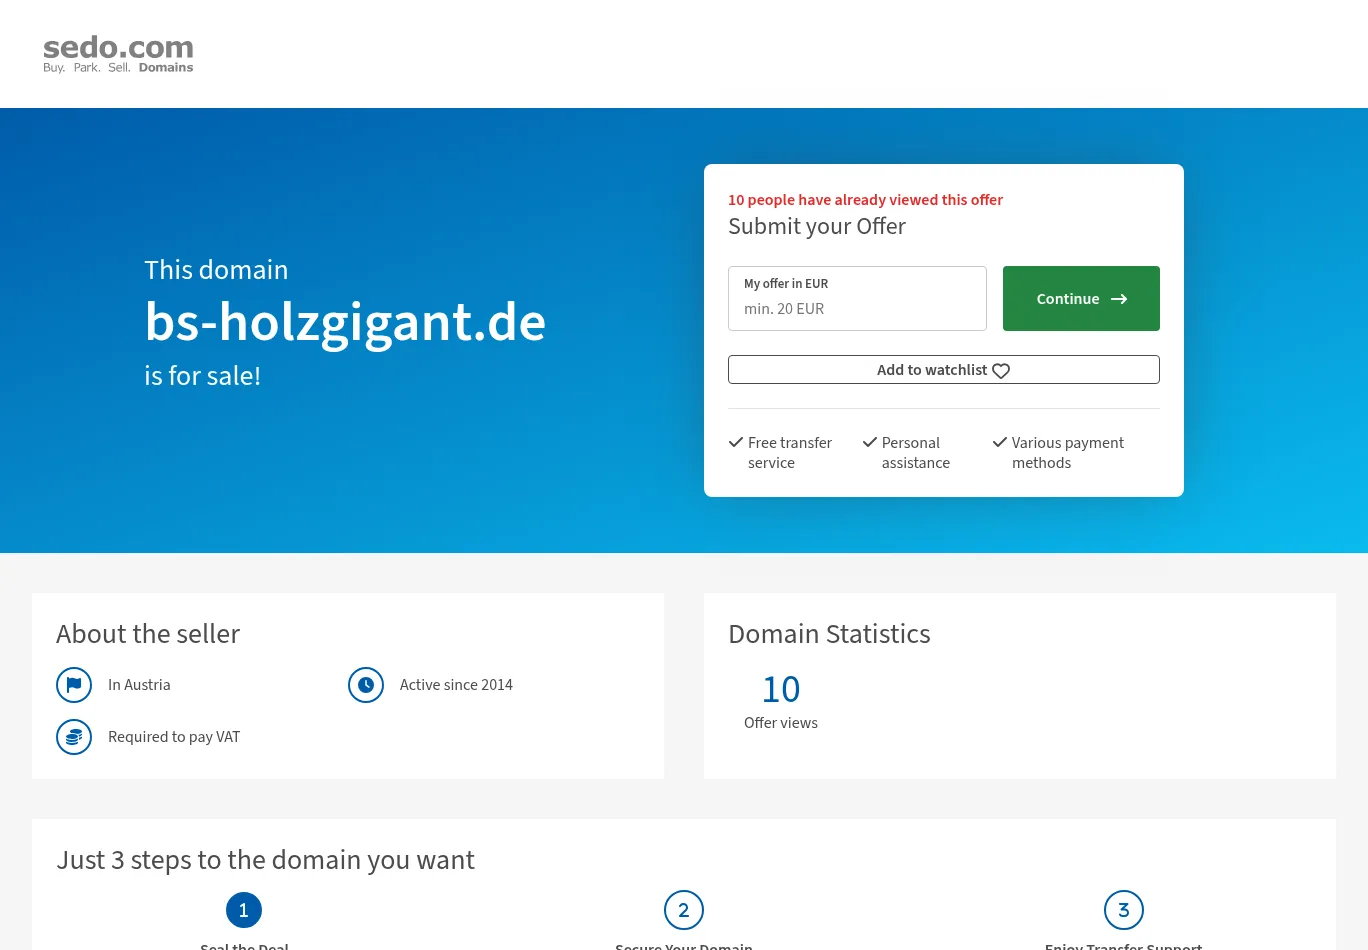The width and height of the screenshot is (1368, 950).
Task: Click the clock icon beside Active since 2014
Action: (x=366, y=685)
